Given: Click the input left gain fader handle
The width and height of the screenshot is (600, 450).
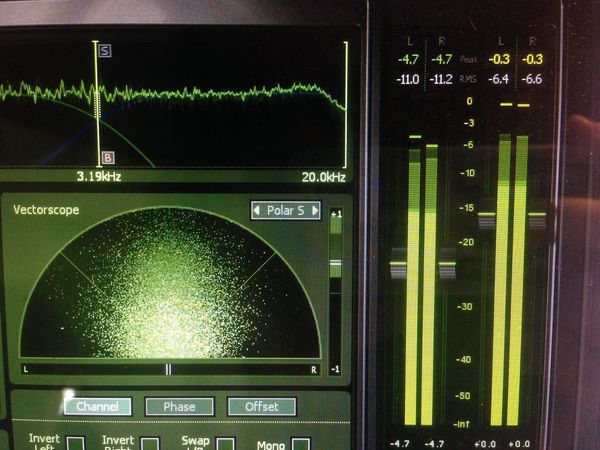Looking at the screenshot, I should (x=398, y=264).
